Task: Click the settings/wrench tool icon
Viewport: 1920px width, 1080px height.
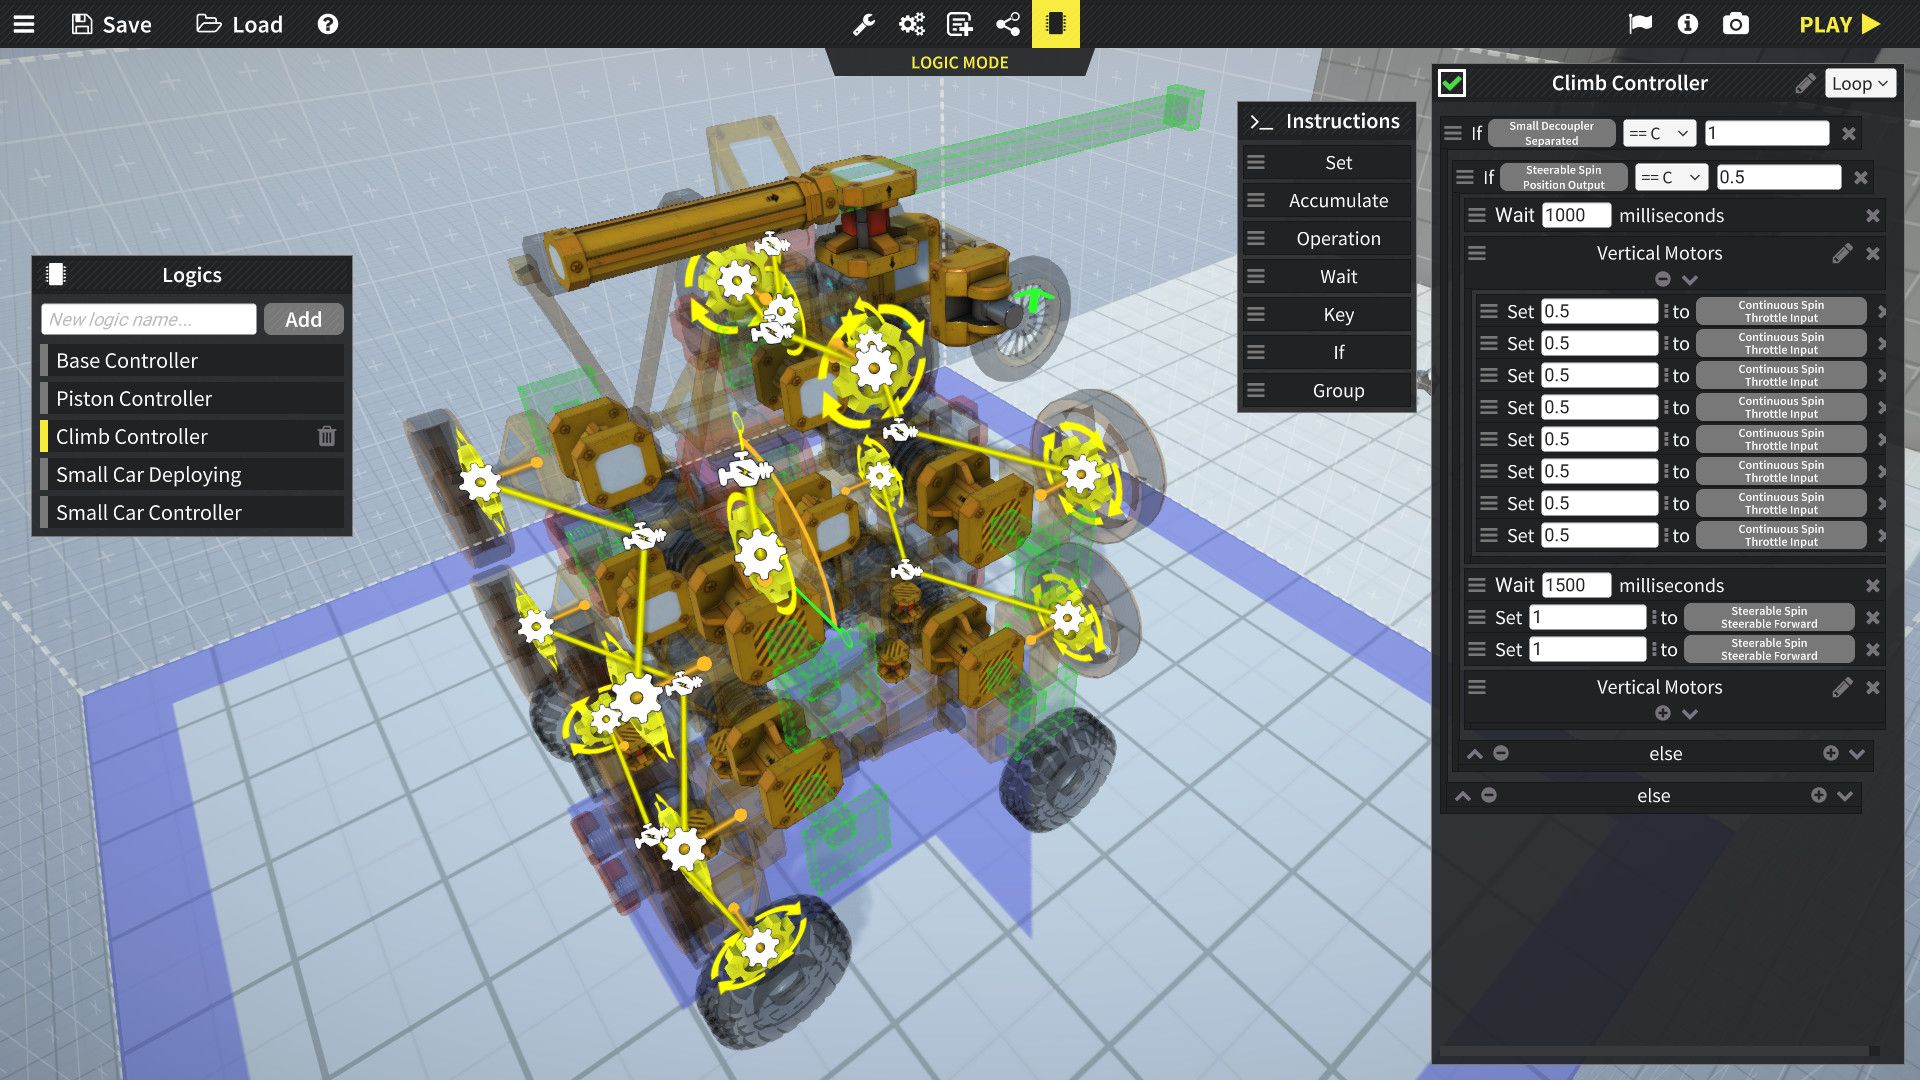Action: click(x=865, y=24)
